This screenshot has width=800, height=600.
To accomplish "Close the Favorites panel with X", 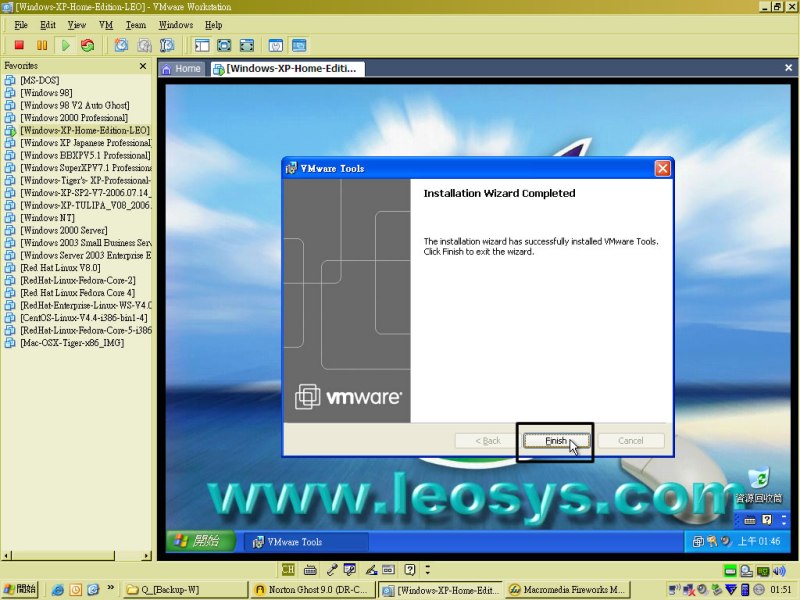I will (x=143, y=66).
